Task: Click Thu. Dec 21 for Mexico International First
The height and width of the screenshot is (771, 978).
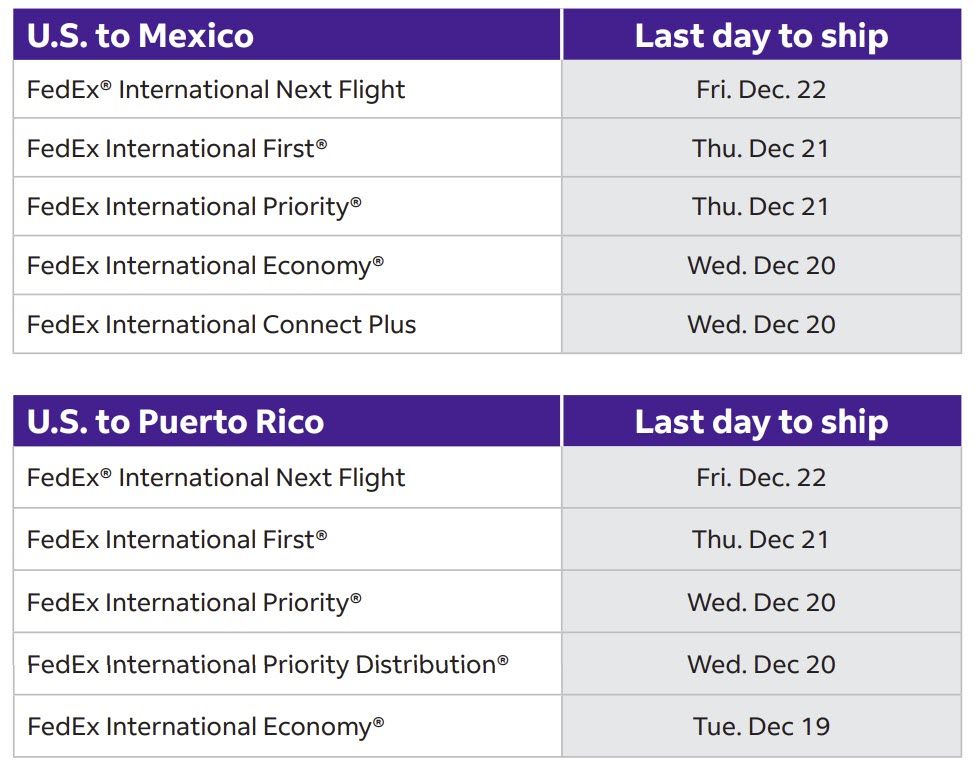Action: (761, 149)
